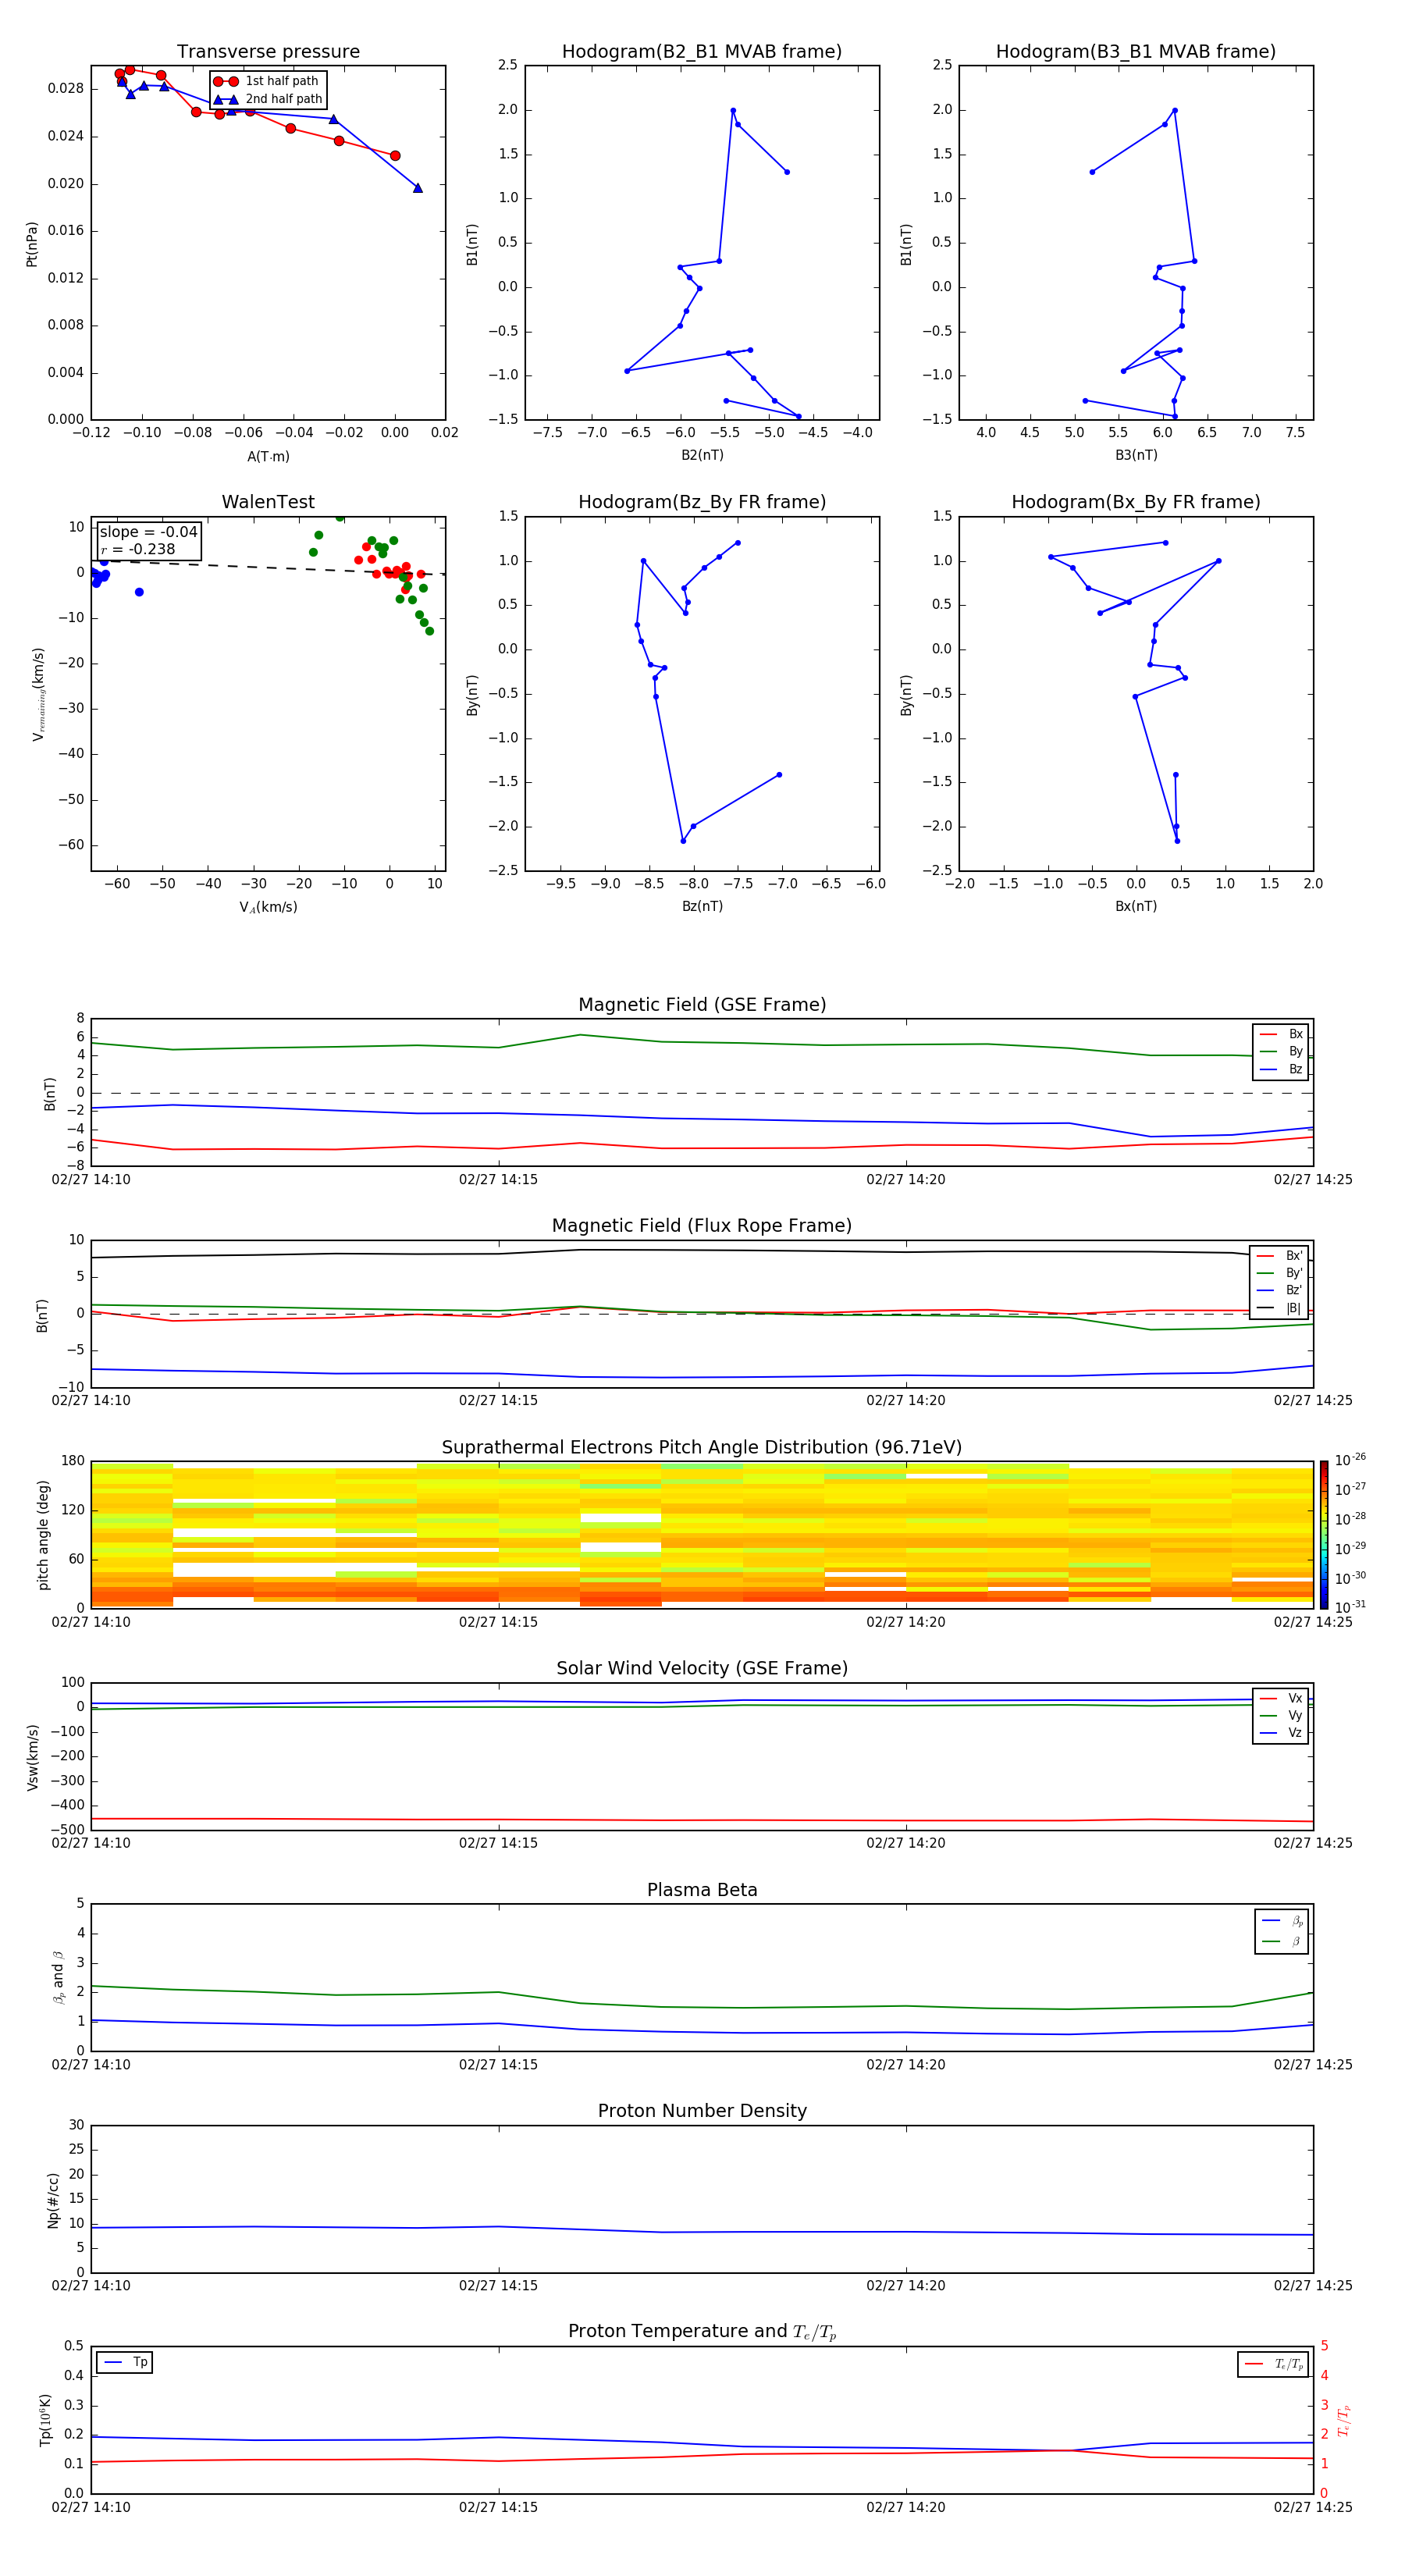The image size is (1405, 2576).
Task: Click the 'Bx(nT)' x-axis label
Action: [x=1136, y=906]
